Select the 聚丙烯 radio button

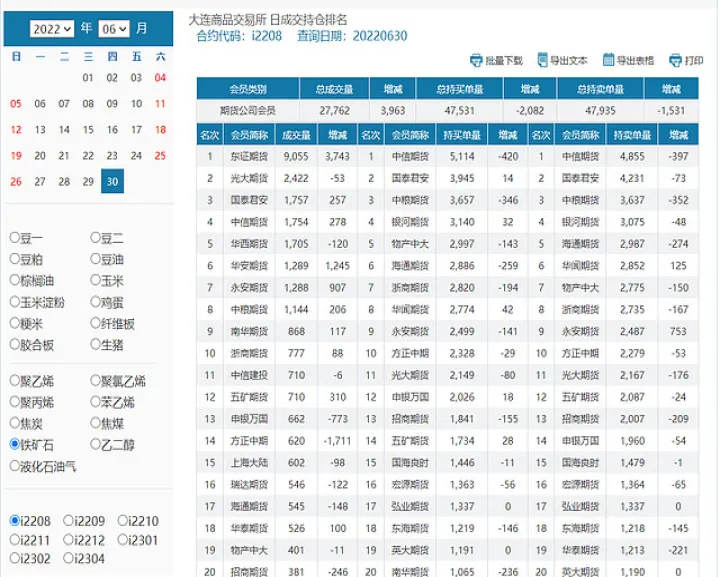pyautogui.click(x=15, y=402)
